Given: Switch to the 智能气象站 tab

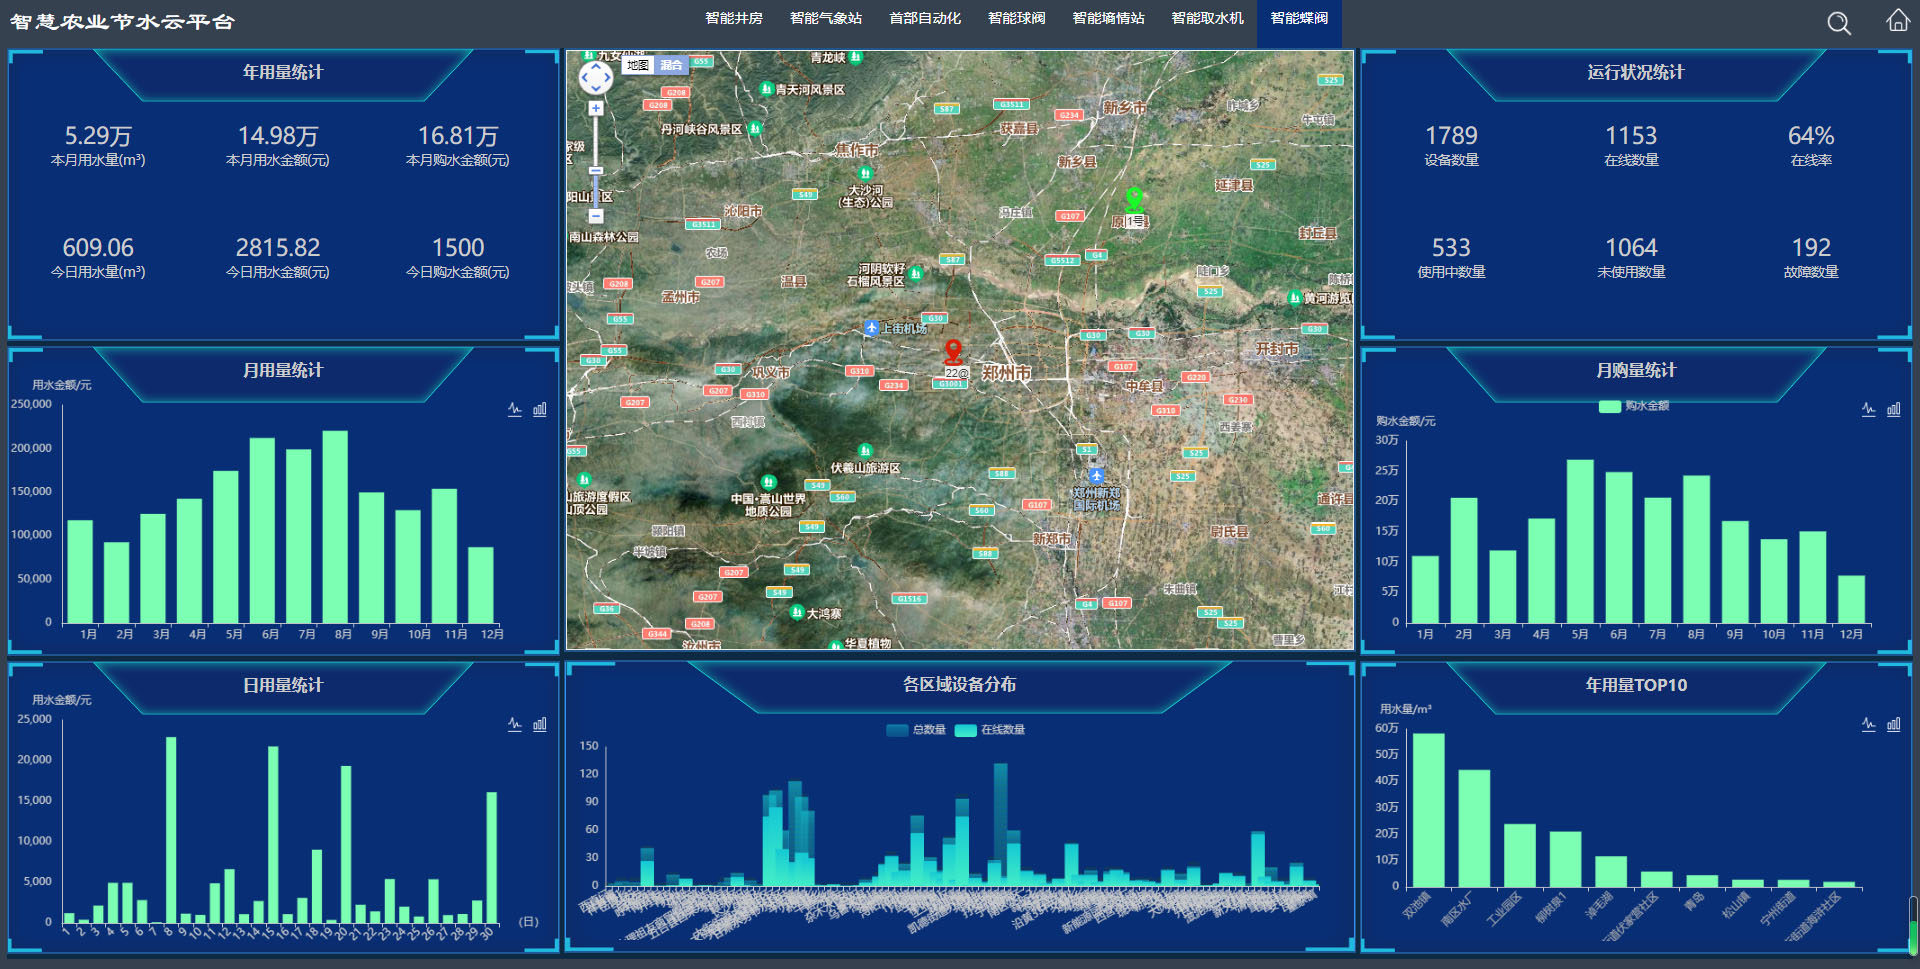Looking at the screenshot, I should [x=825, y=19].
